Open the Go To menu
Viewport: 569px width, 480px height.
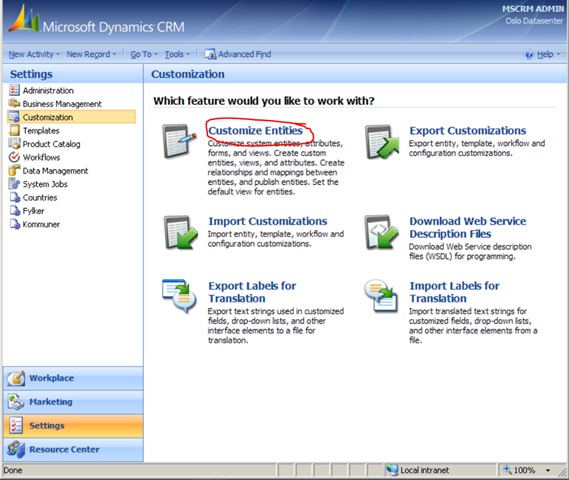pos(144,54)
